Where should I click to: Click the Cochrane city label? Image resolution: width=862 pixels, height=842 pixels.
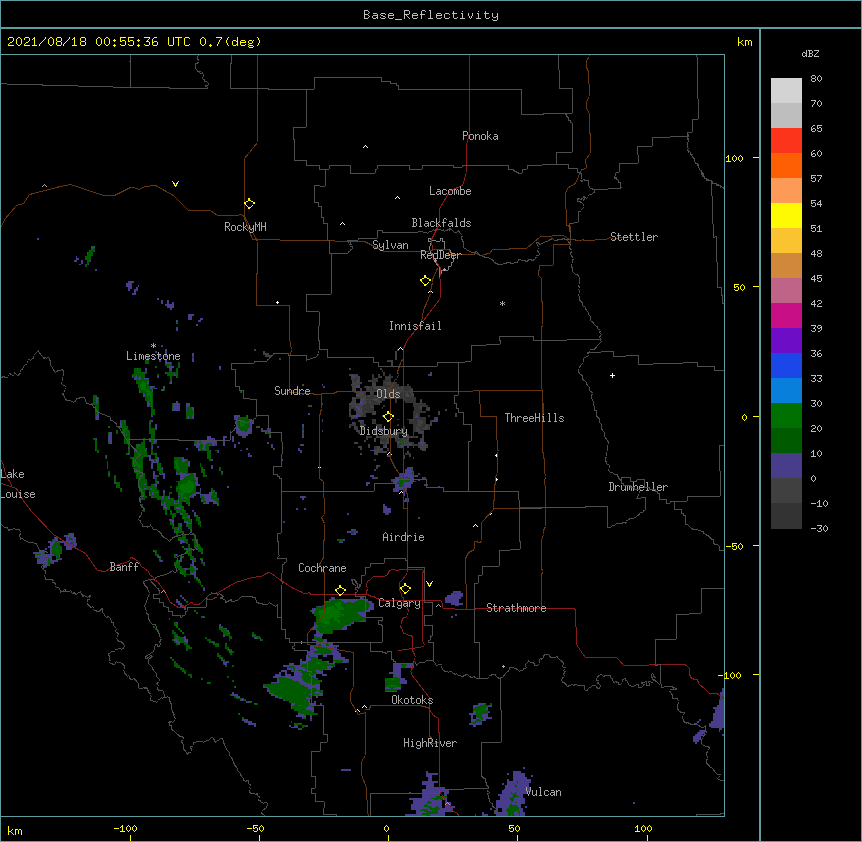[322, 568]
